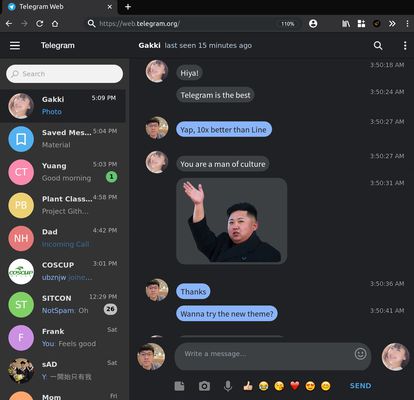Open chat options three-dot menu
414x400 pixels.
coord(405,46)
